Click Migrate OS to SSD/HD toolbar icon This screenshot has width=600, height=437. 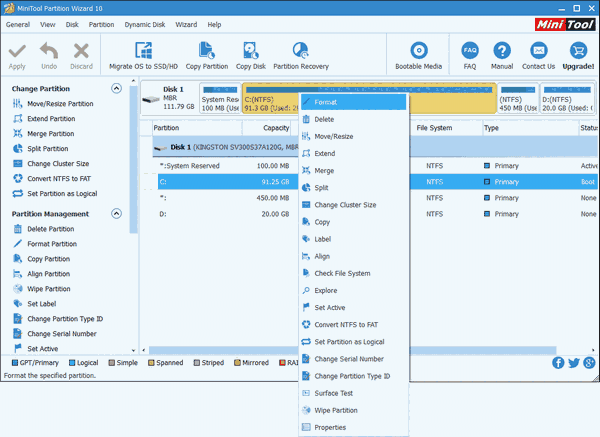coord(143,50)
